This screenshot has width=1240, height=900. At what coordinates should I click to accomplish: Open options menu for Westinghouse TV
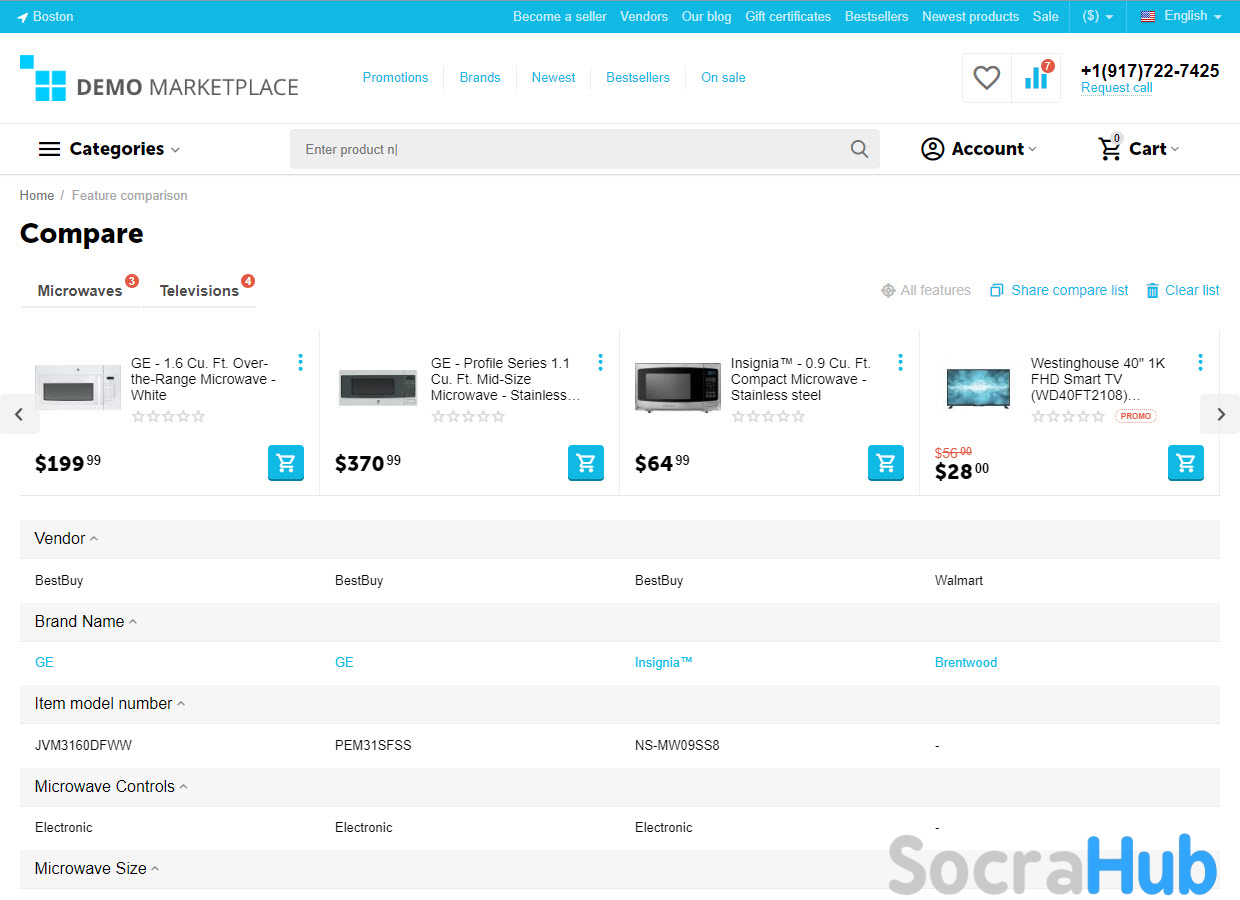1200,362
